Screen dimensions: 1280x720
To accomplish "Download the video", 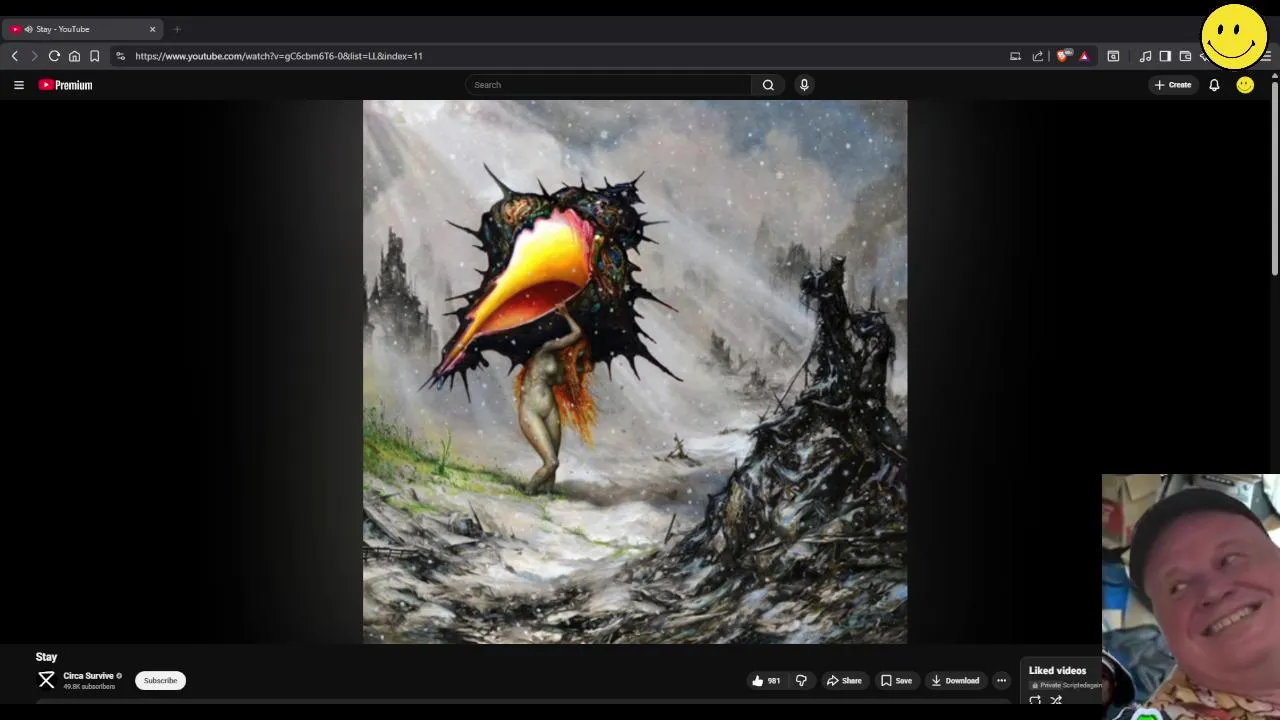I will [x=955, y=681].
